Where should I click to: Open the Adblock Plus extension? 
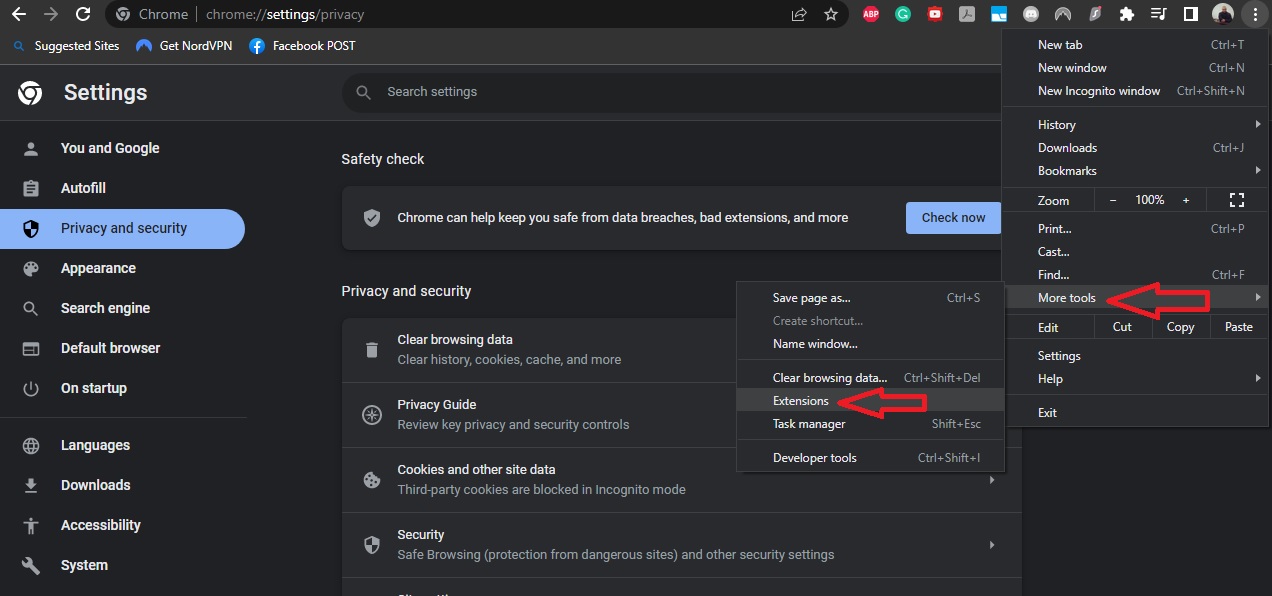(x=870, y=14)
